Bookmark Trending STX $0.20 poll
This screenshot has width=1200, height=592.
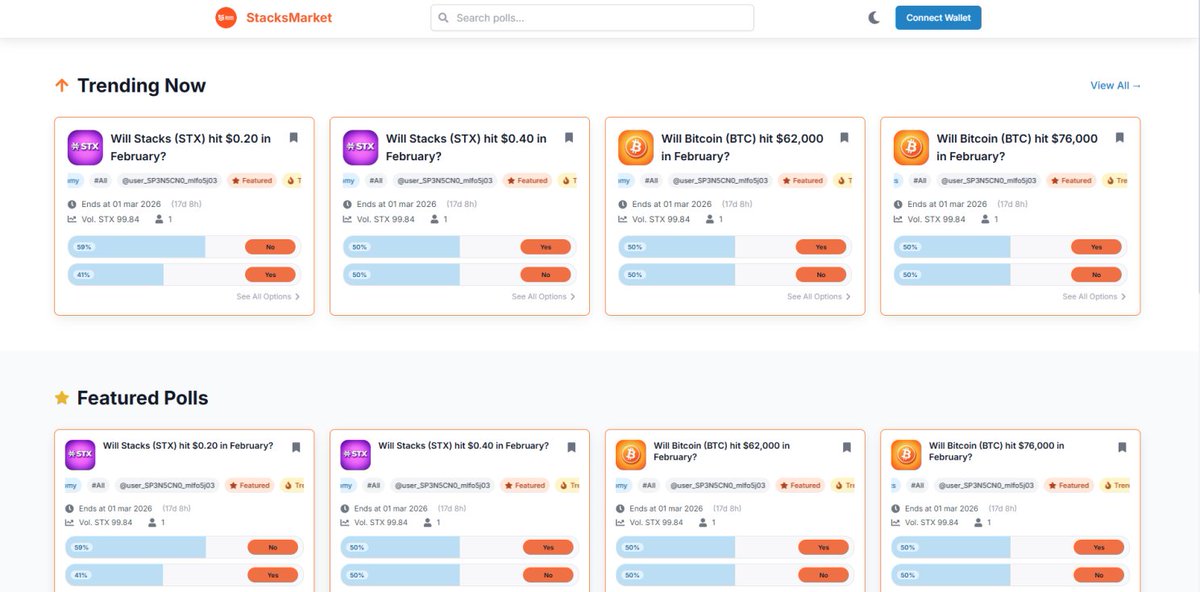(x=294, y=138)
